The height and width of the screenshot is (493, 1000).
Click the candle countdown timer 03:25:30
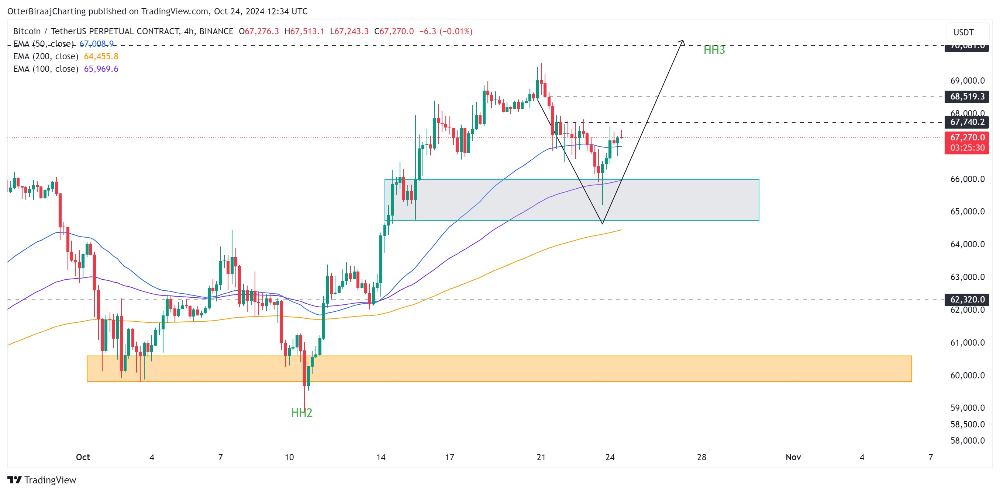click(968, 147)
